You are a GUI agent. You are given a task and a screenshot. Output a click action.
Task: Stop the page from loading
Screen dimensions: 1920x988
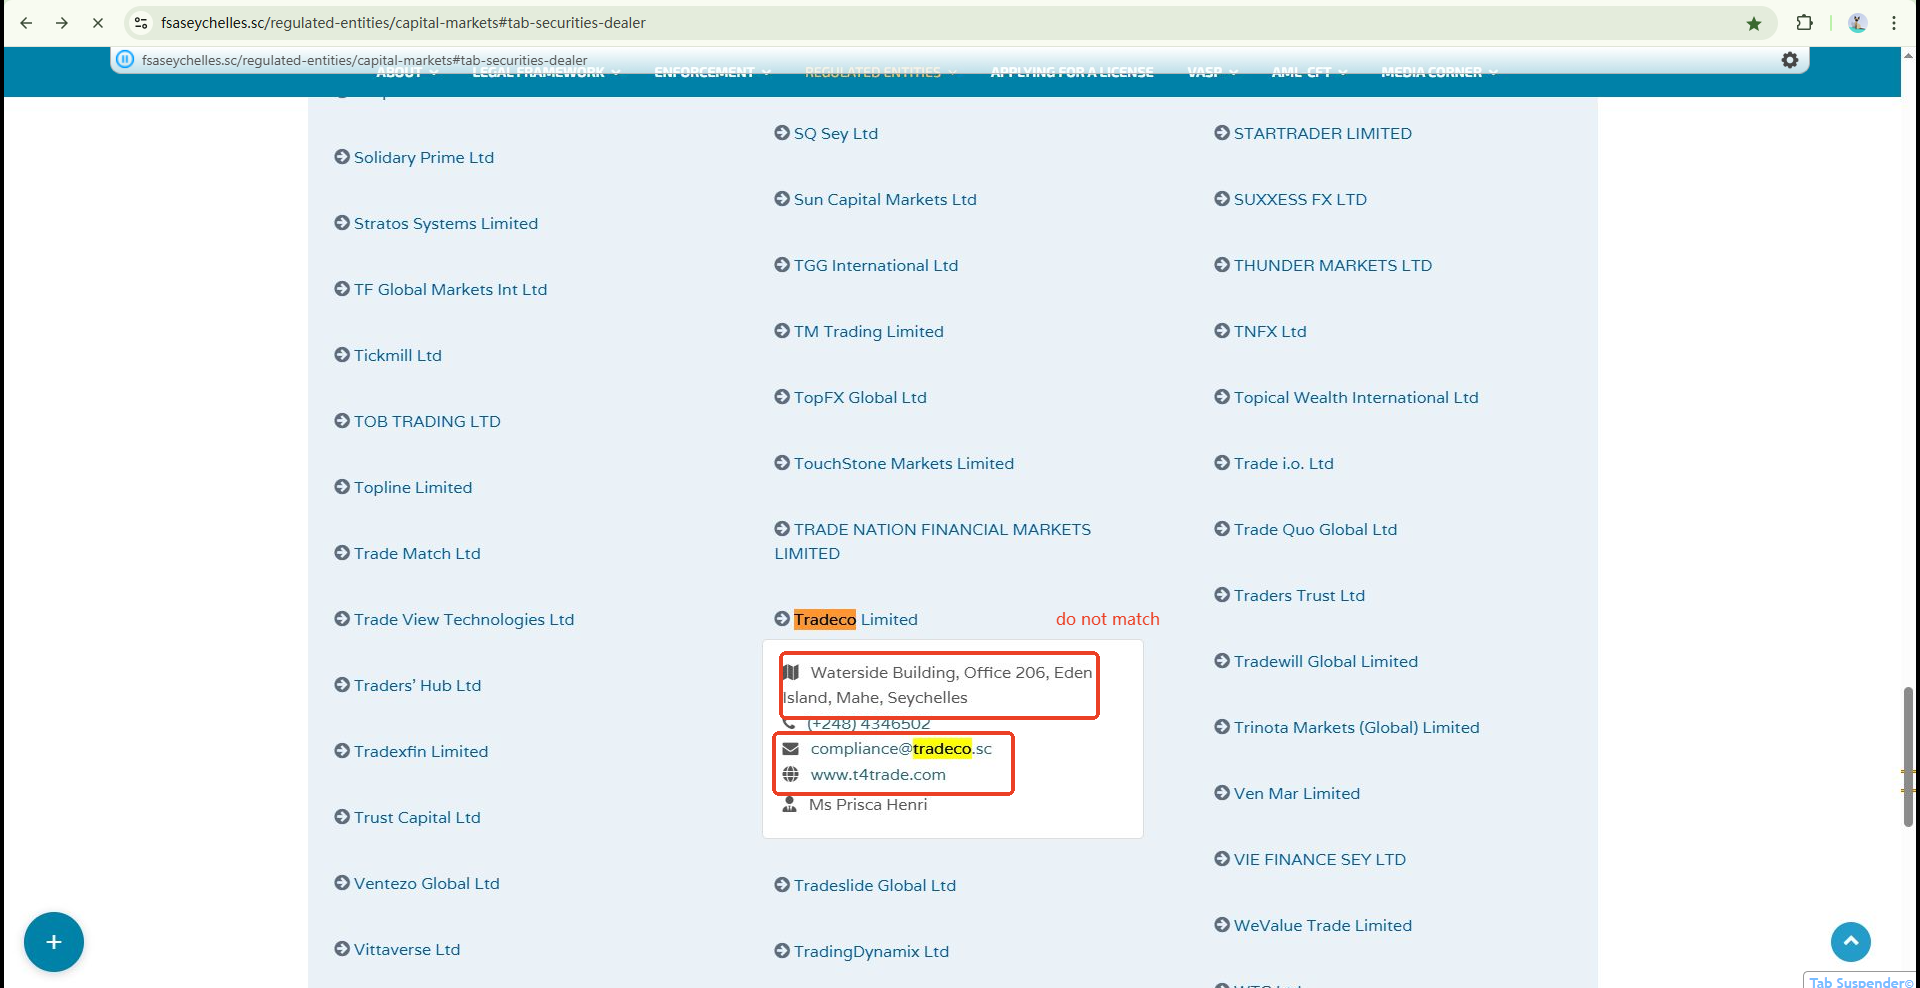pyautogui.click(x=98, y=23)
